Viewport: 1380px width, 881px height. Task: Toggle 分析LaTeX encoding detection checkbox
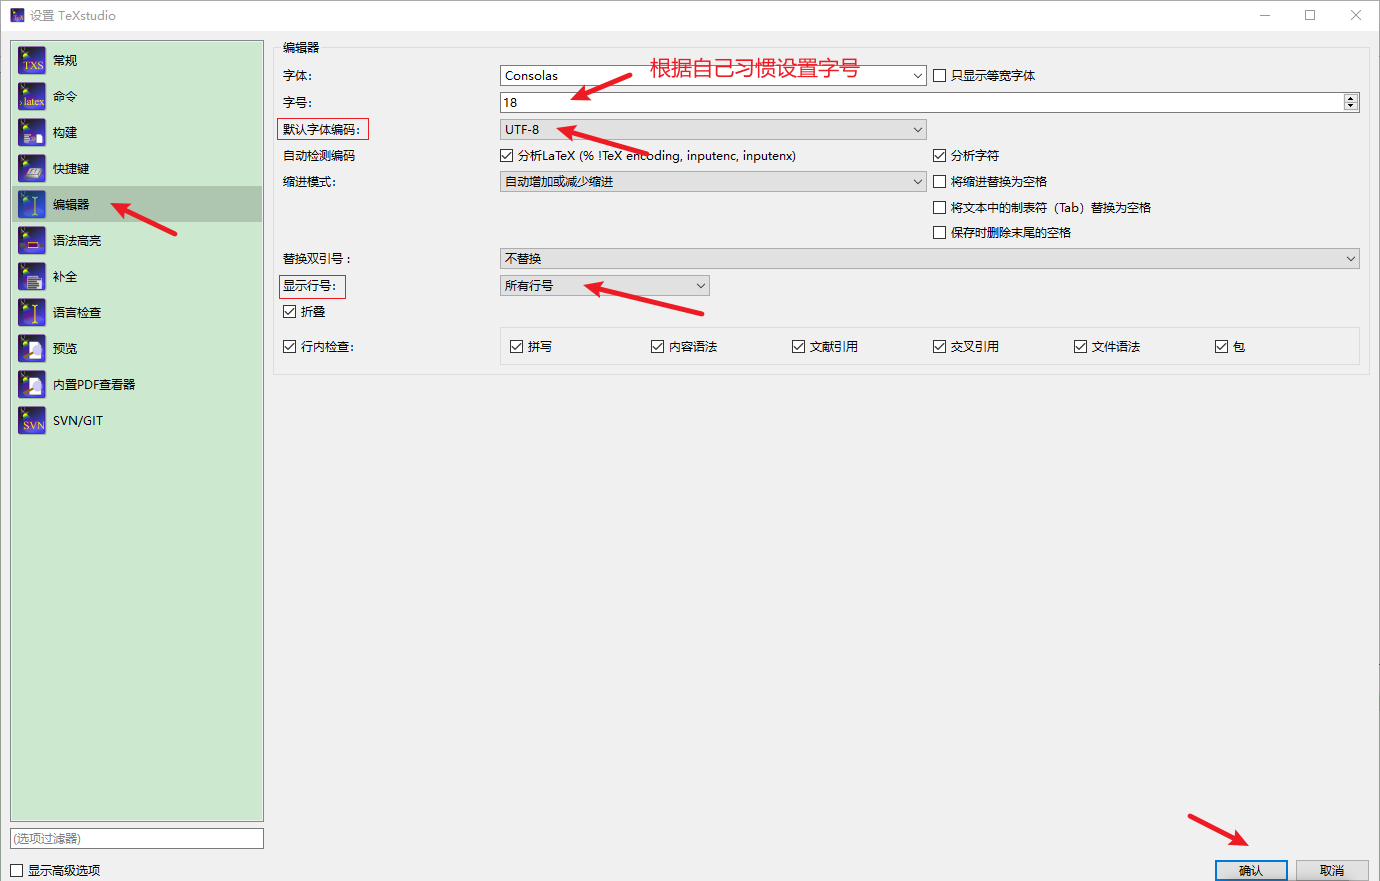coord(506,155)
